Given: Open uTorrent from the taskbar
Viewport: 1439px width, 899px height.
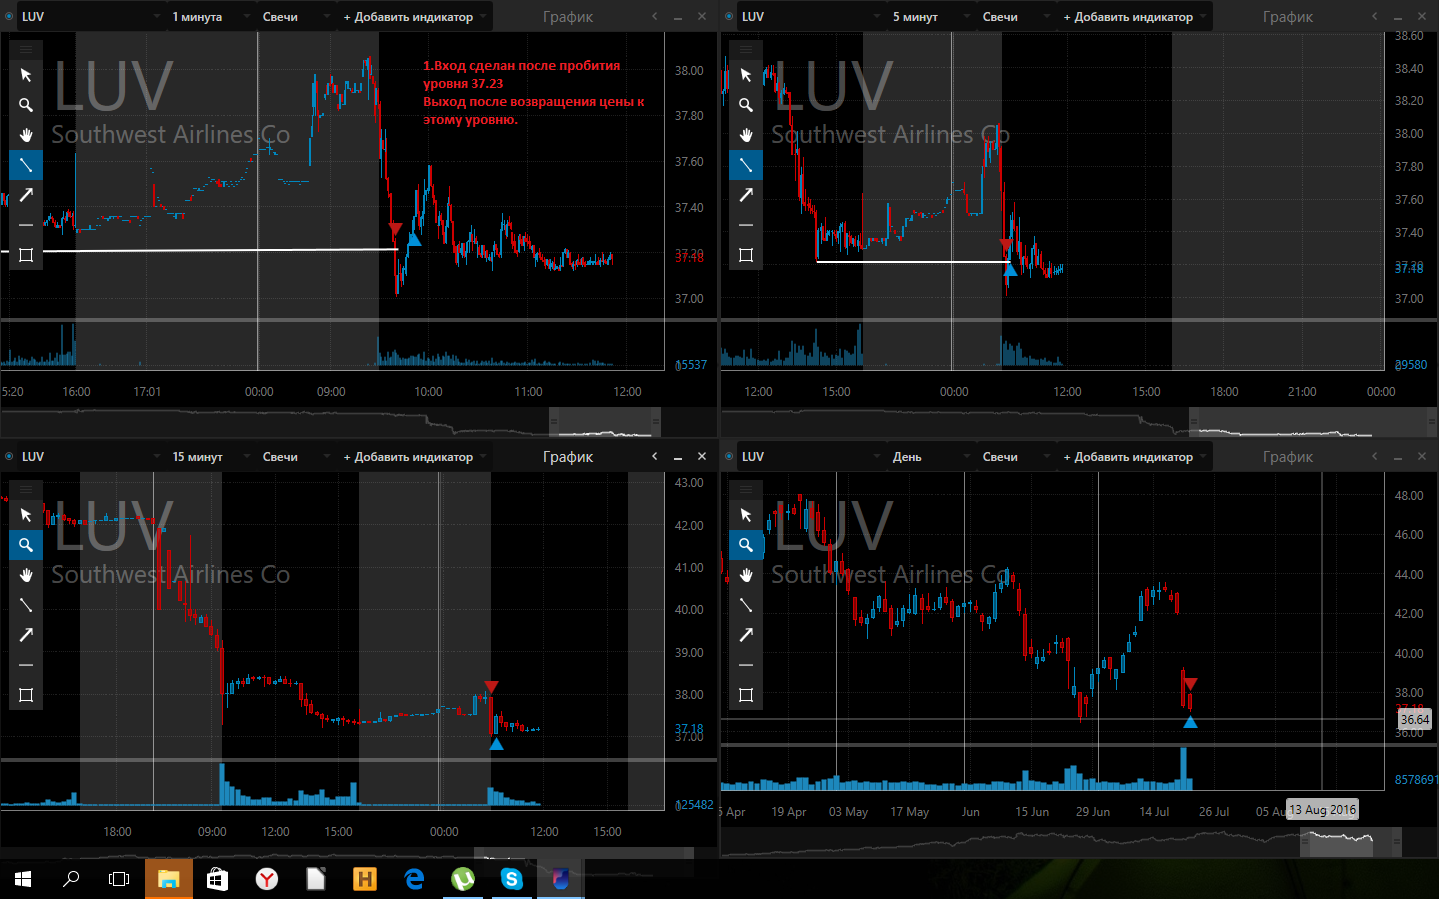Looking at the screenshot, I should [x=462, y=879].
